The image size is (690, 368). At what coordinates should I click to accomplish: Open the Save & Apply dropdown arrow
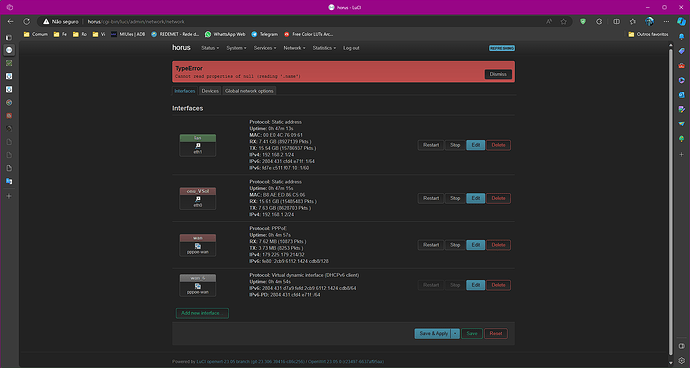(x=455, y=334)
